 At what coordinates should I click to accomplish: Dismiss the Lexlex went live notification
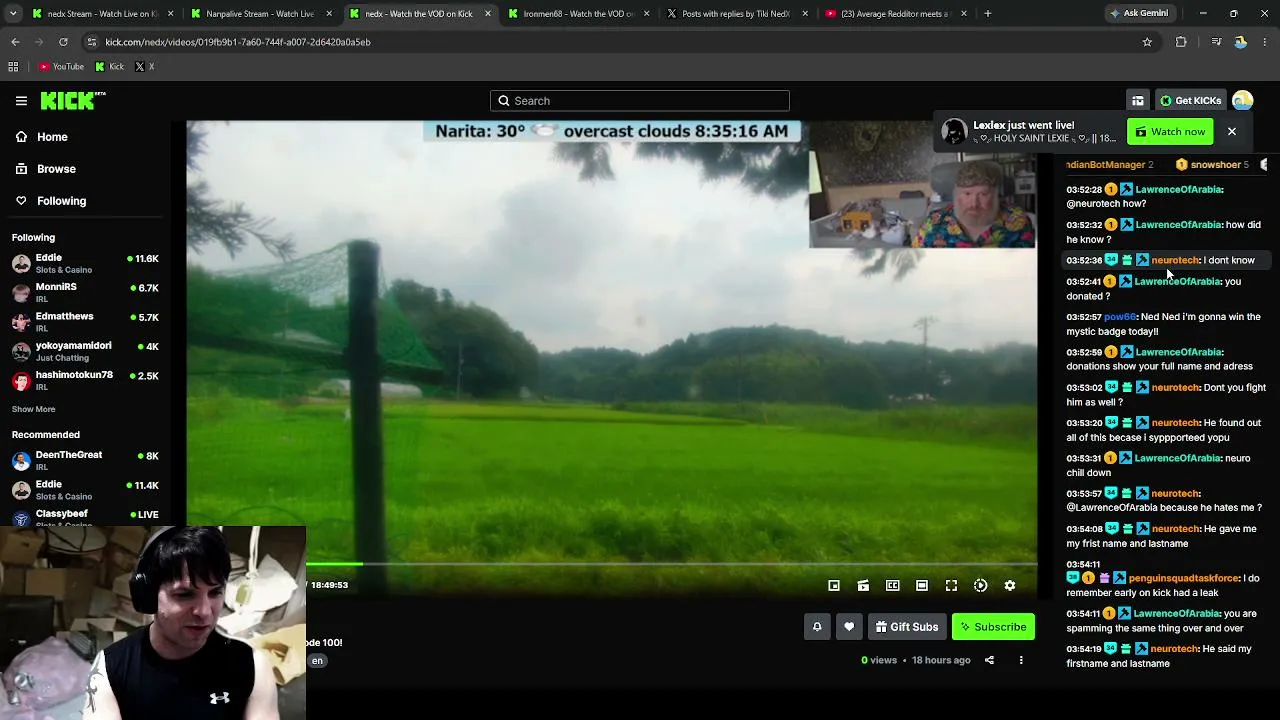click(x=1232, y=132)
